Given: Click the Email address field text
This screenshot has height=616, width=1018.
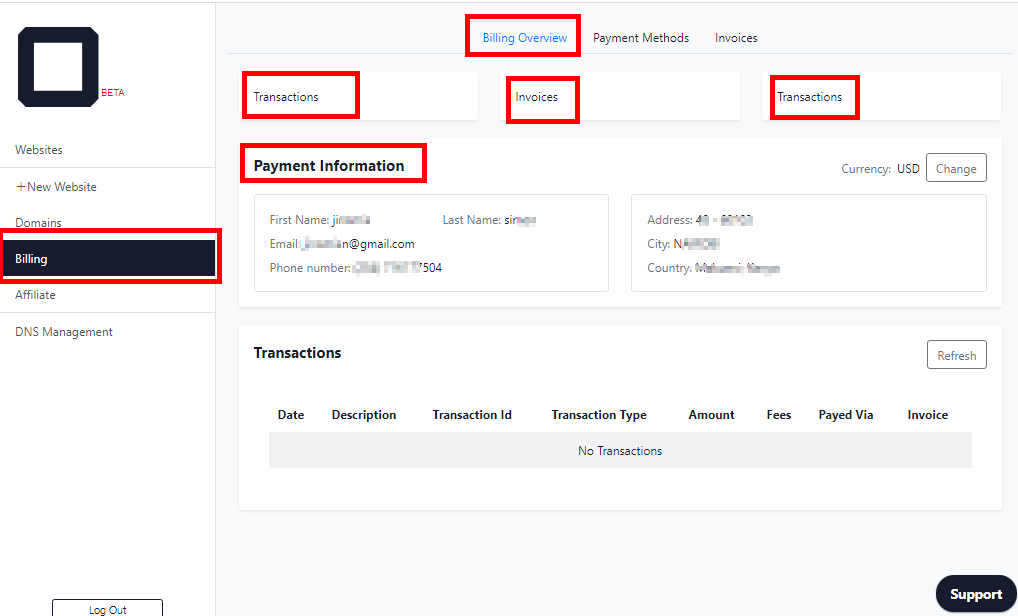Looking at the screenshot, I should (x=342, y=244).
